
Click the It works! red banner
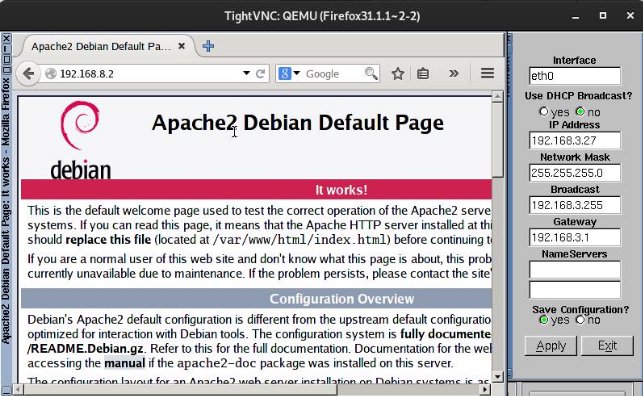256,189
